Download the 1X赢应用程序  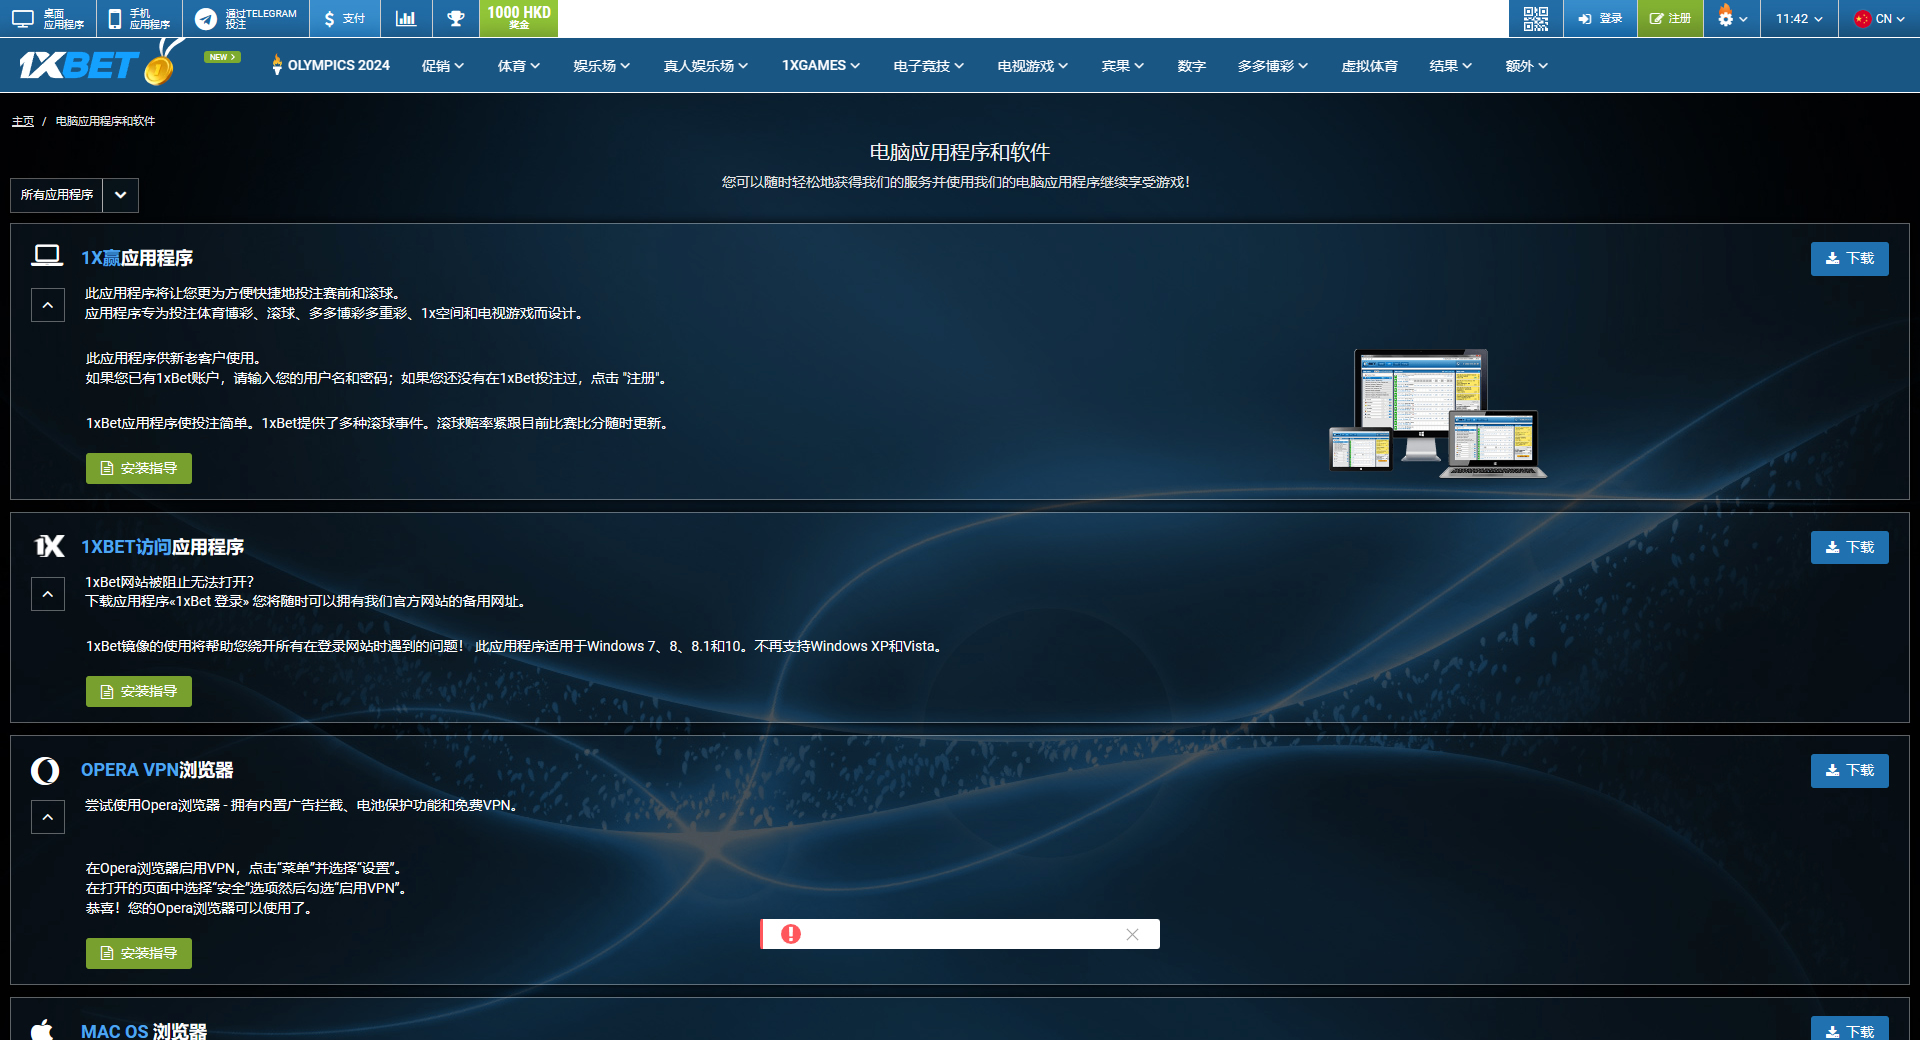coord(1849,259)
